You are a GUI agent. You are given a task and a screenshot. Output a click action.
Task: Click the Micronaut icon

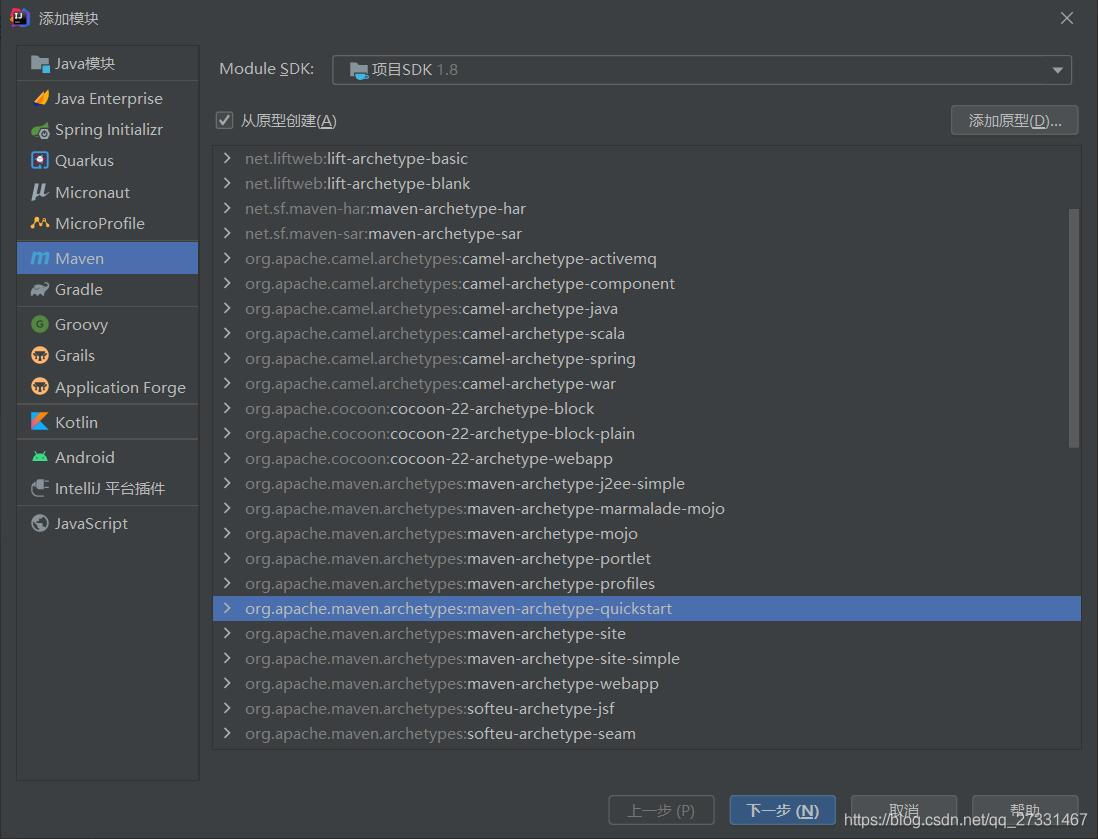pyautogui.click(x=40, y=191)
